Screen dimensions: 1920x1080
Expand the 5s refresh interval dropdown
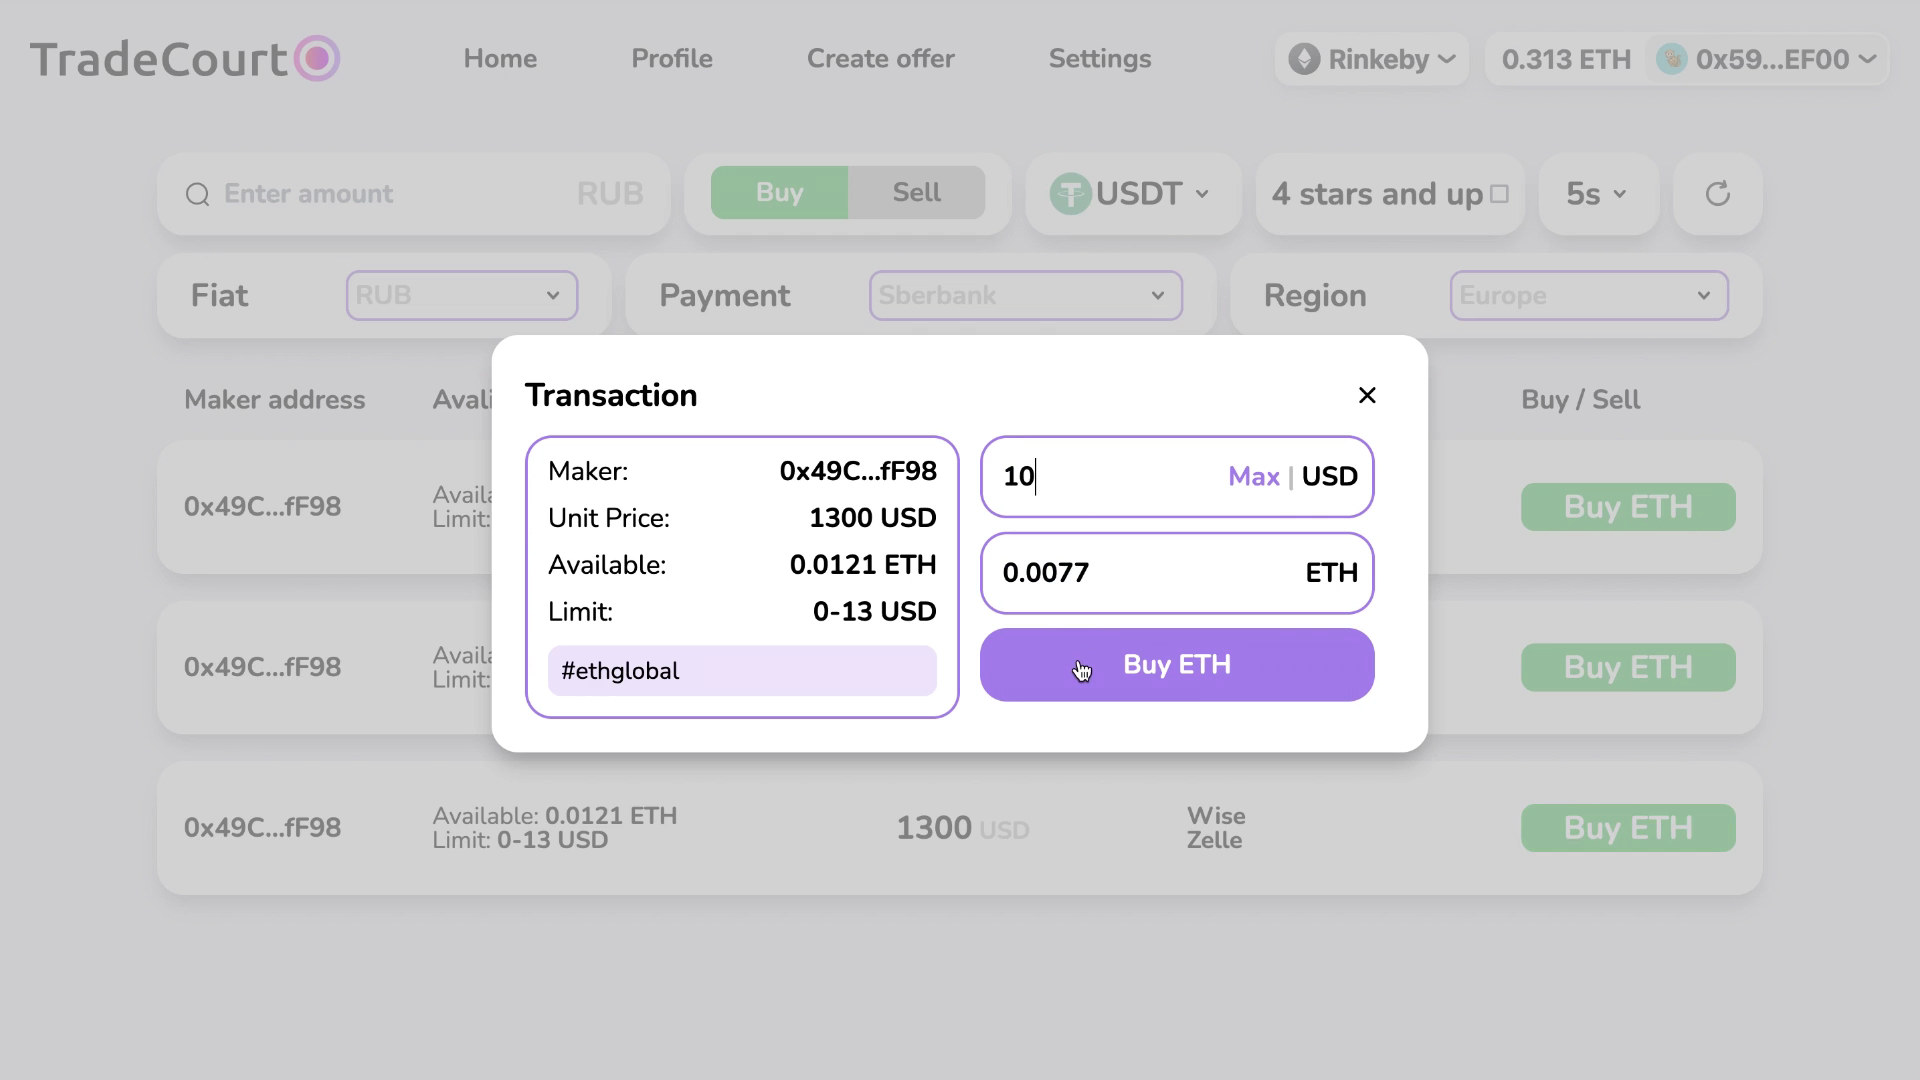pyautogui.click(x=1598, y=194)
